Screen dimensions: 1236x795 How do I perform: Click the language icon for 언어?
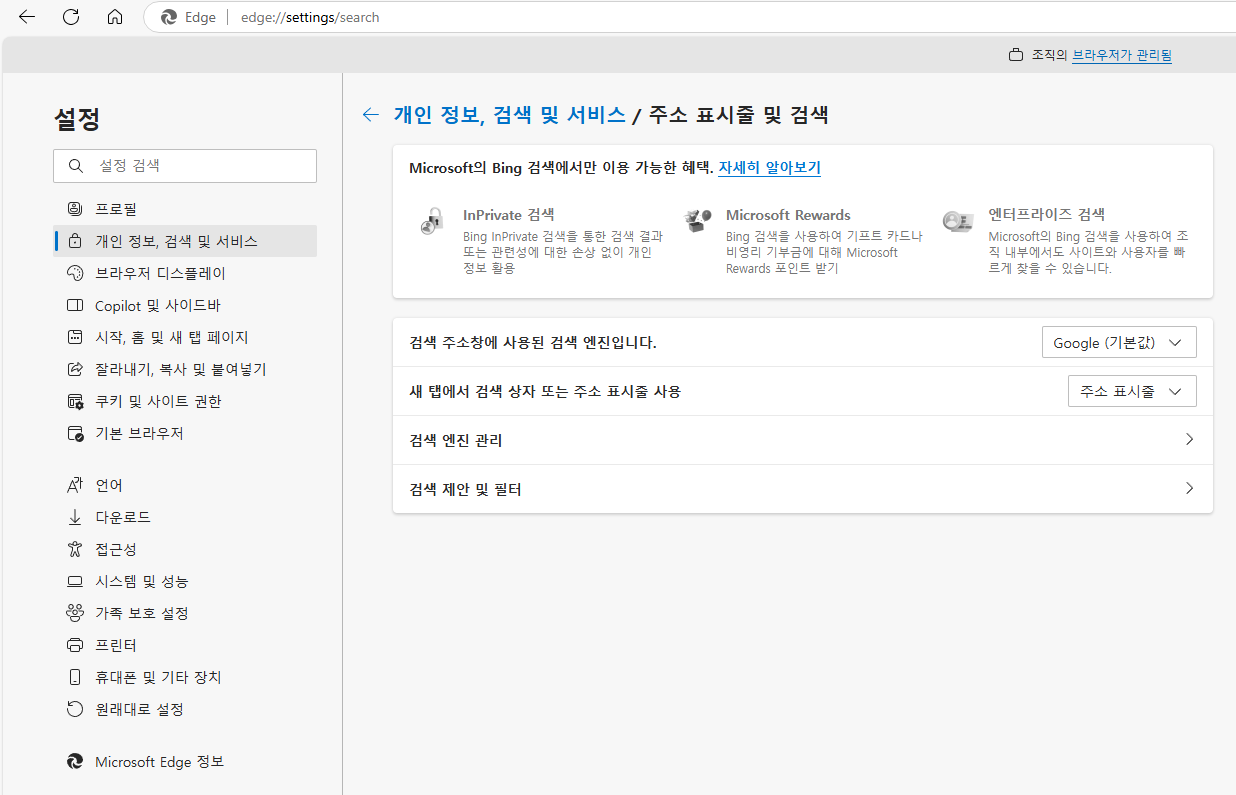tap(75, 485)
